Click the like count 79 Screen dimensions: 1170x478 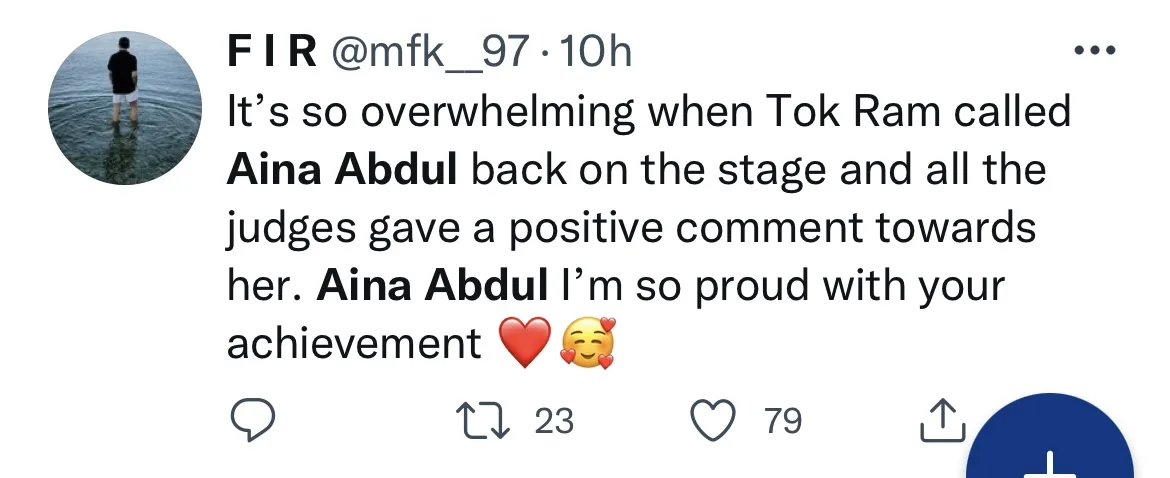click(783, 421)
